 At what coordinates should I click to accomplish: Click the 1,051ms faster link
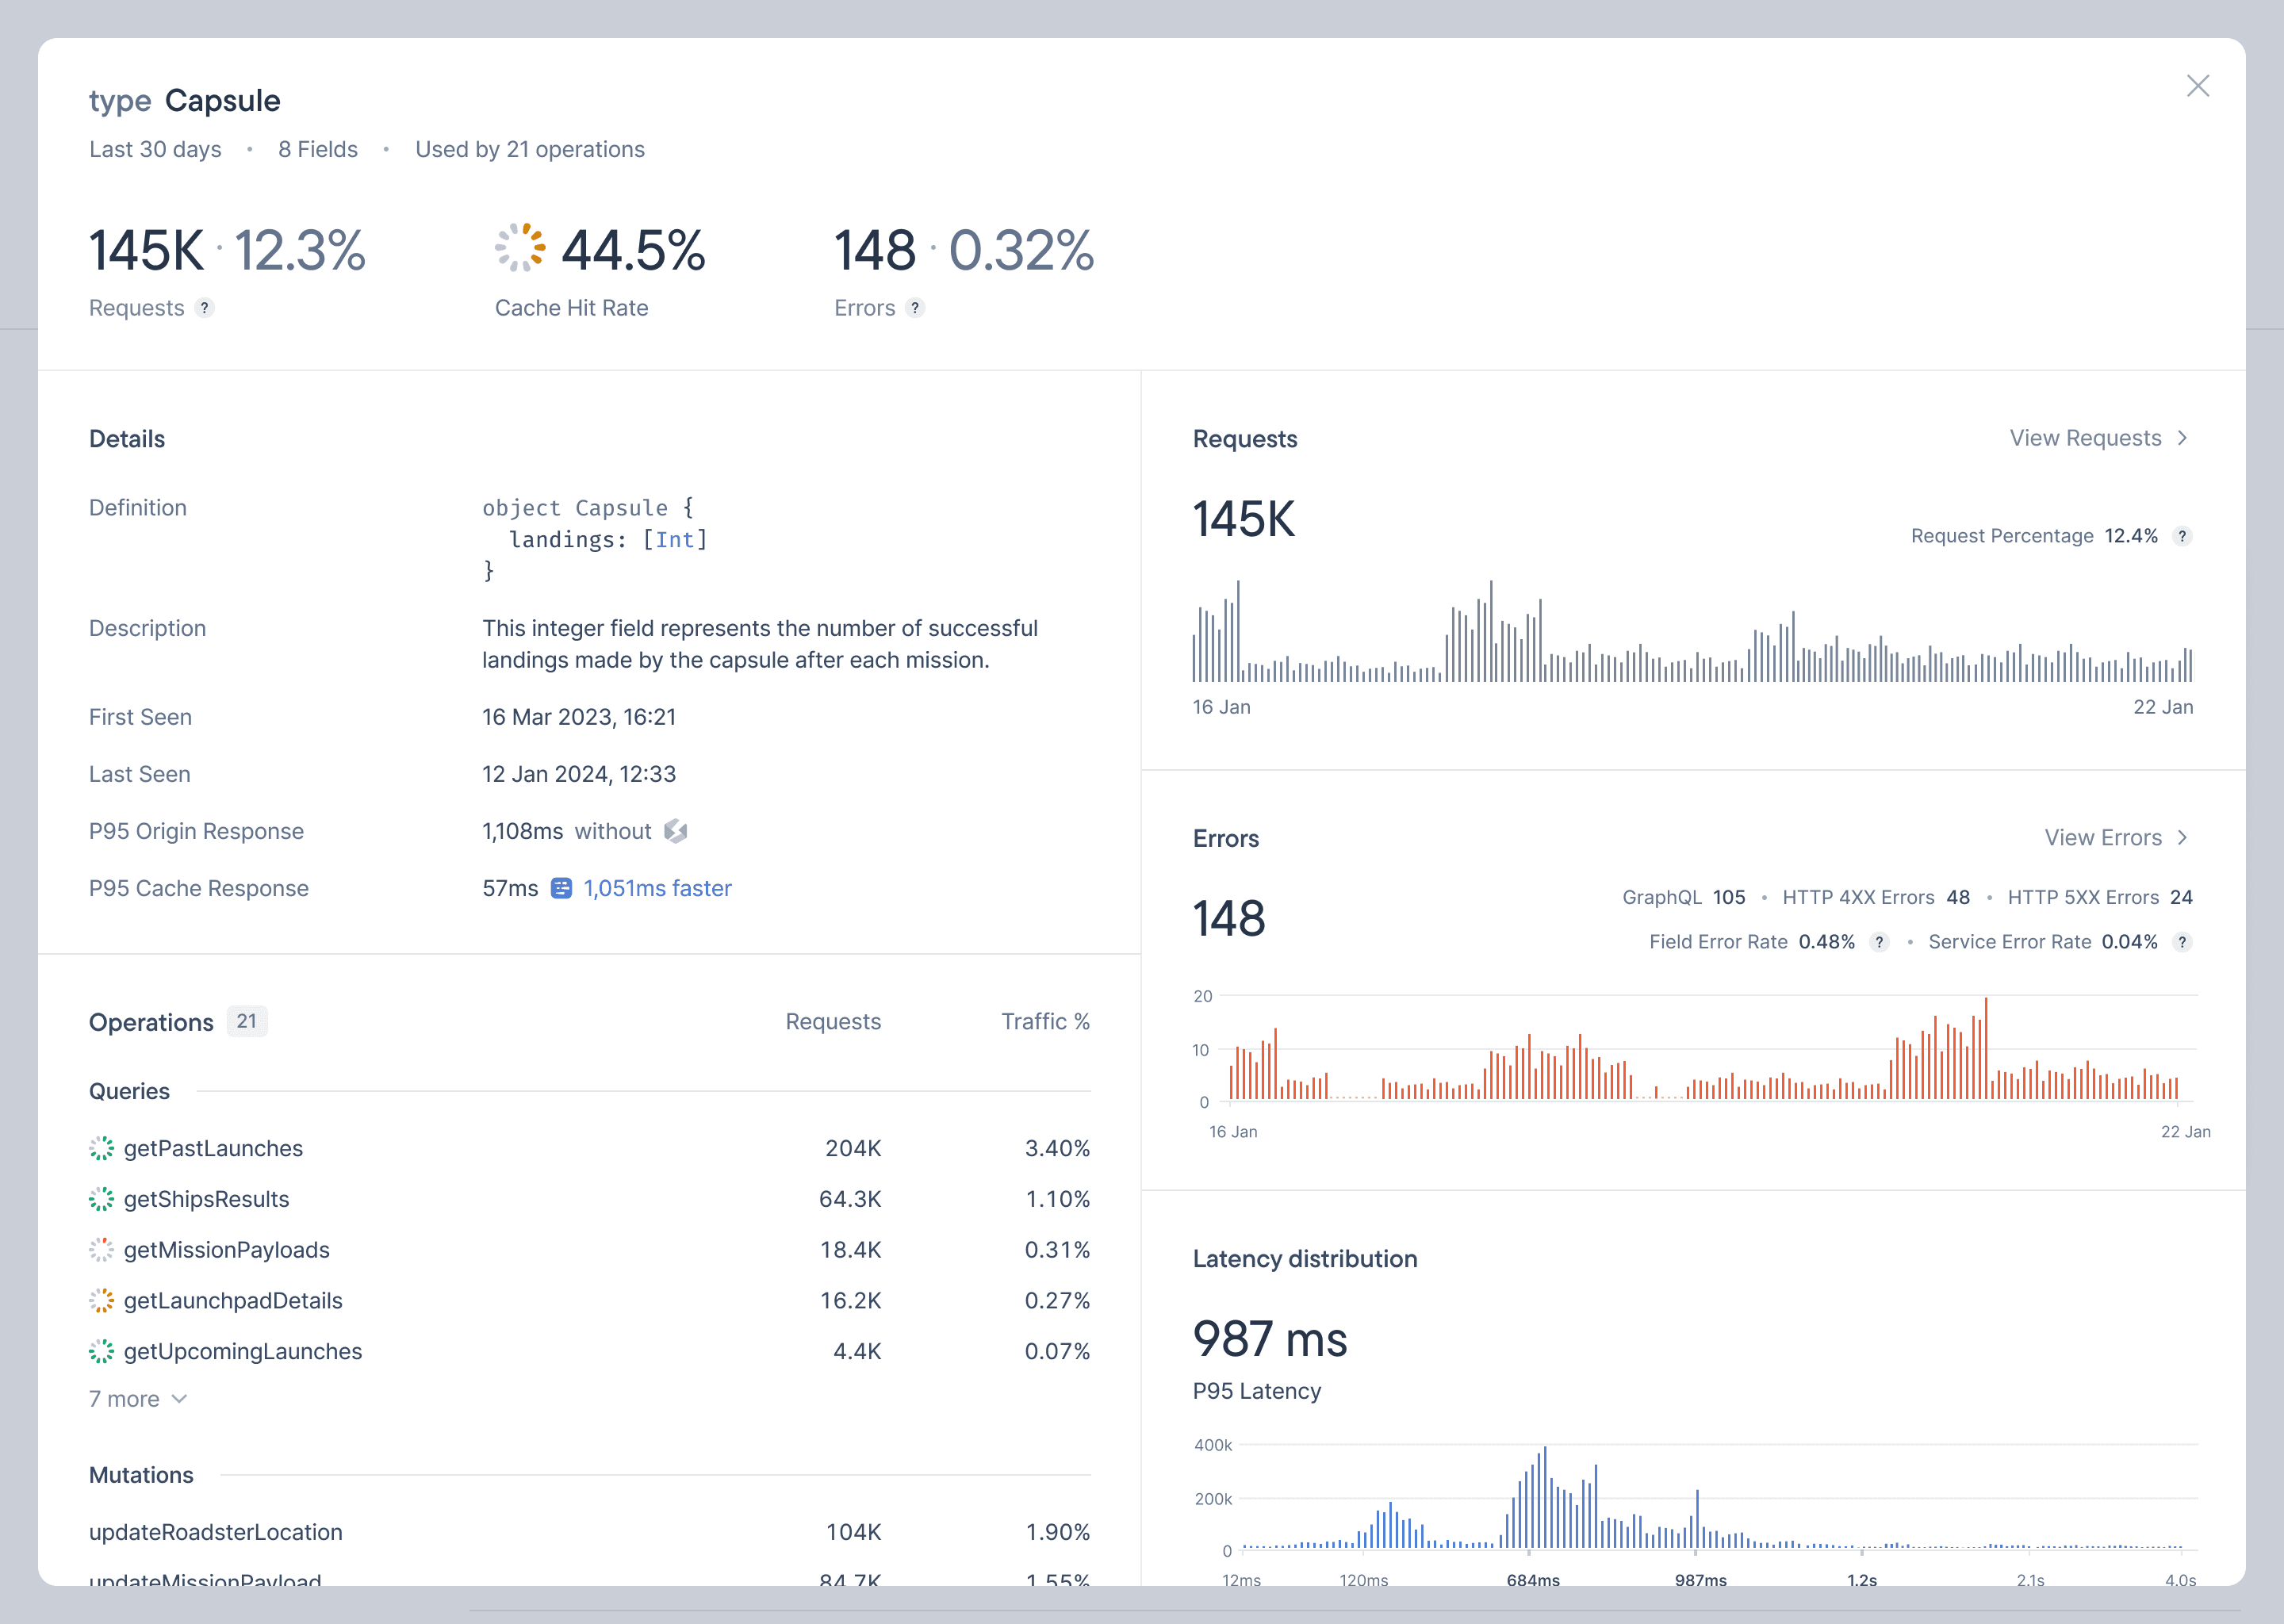[x=657, y=888]
